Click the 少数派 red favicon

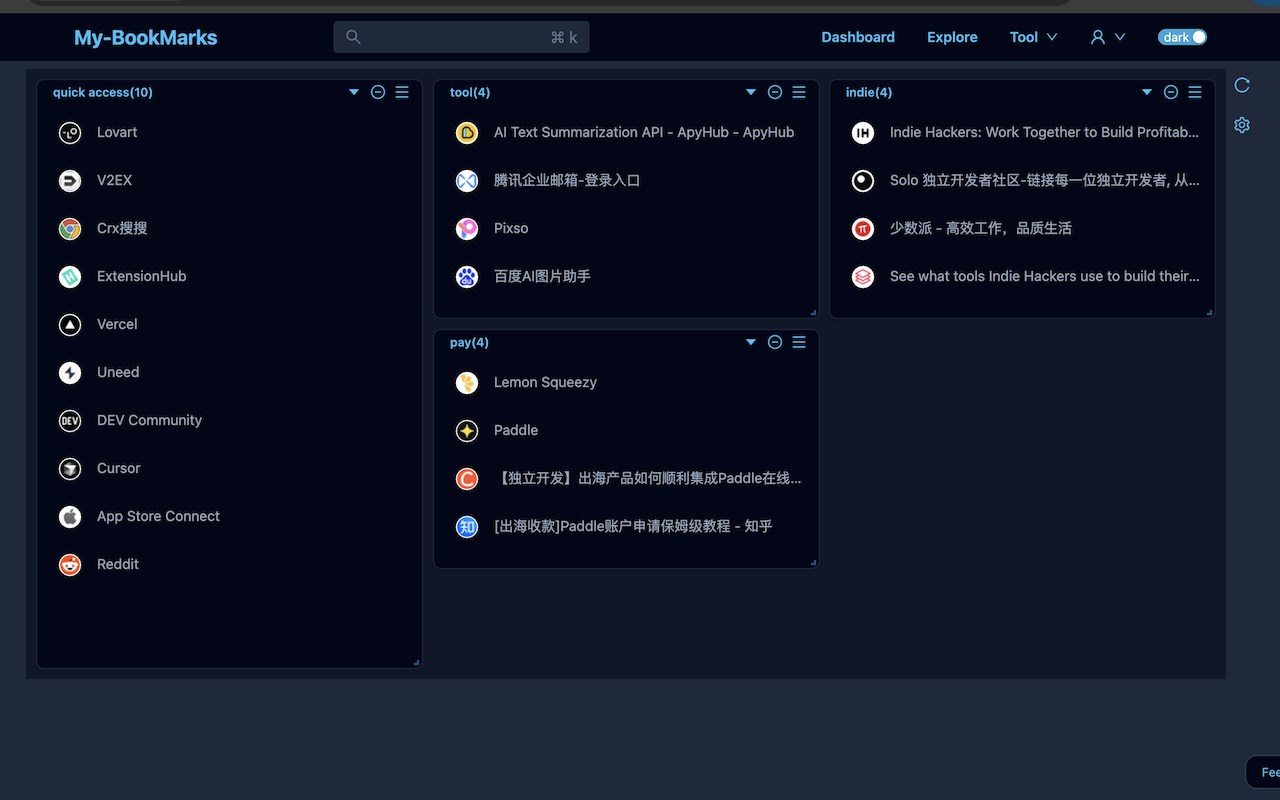(x=863, y=228)
